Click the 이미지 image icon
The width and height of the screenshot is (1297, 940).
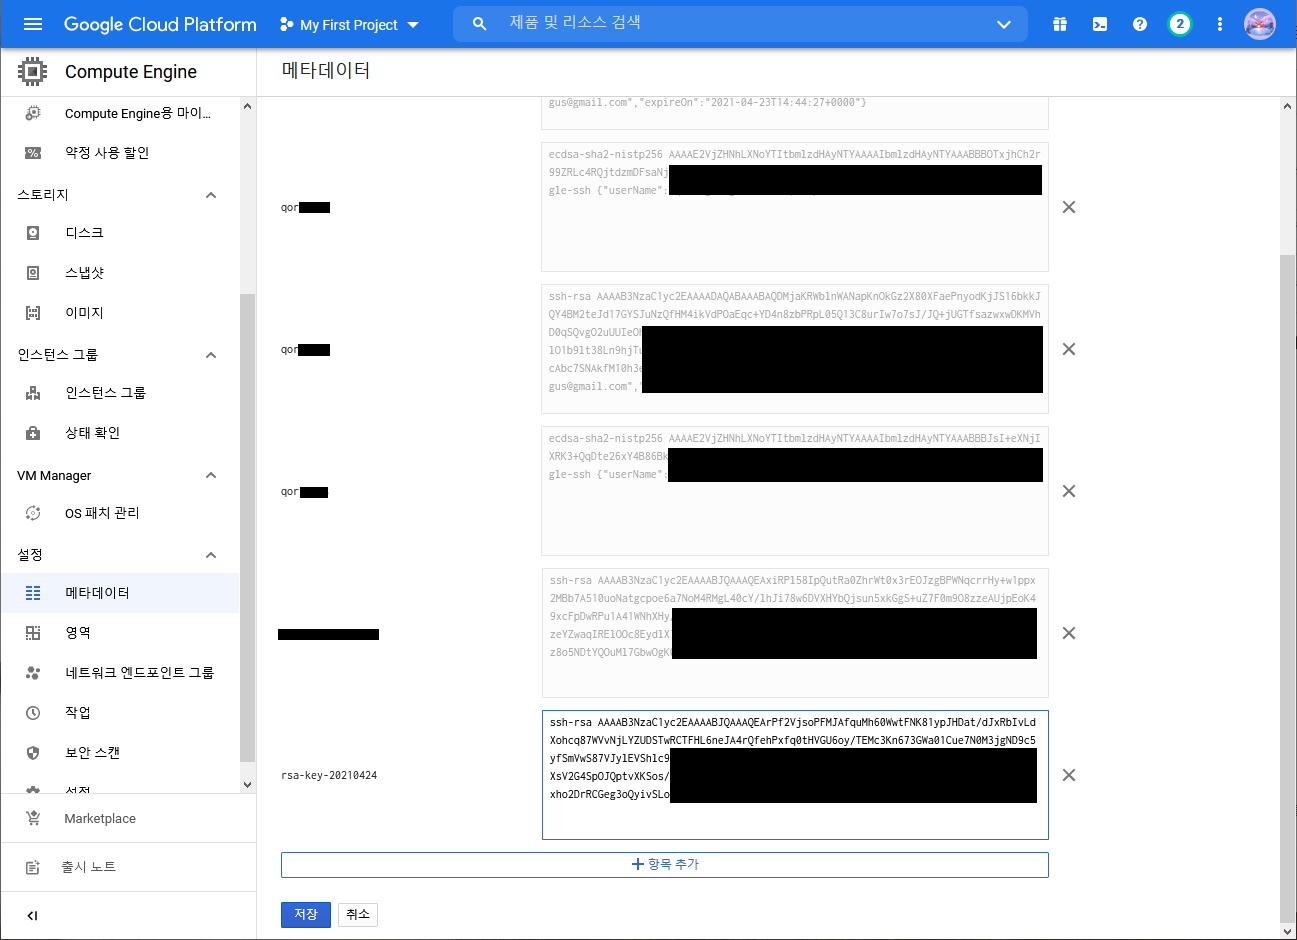point(33,313)
